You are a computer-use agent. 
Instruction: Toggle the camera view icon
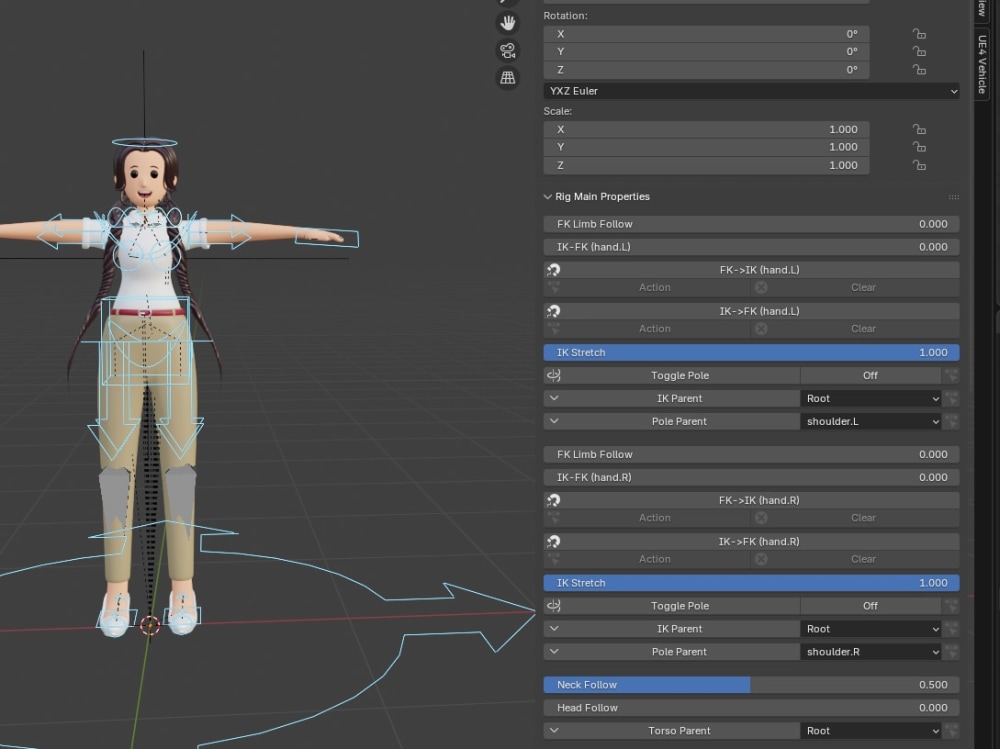point(508,50)
